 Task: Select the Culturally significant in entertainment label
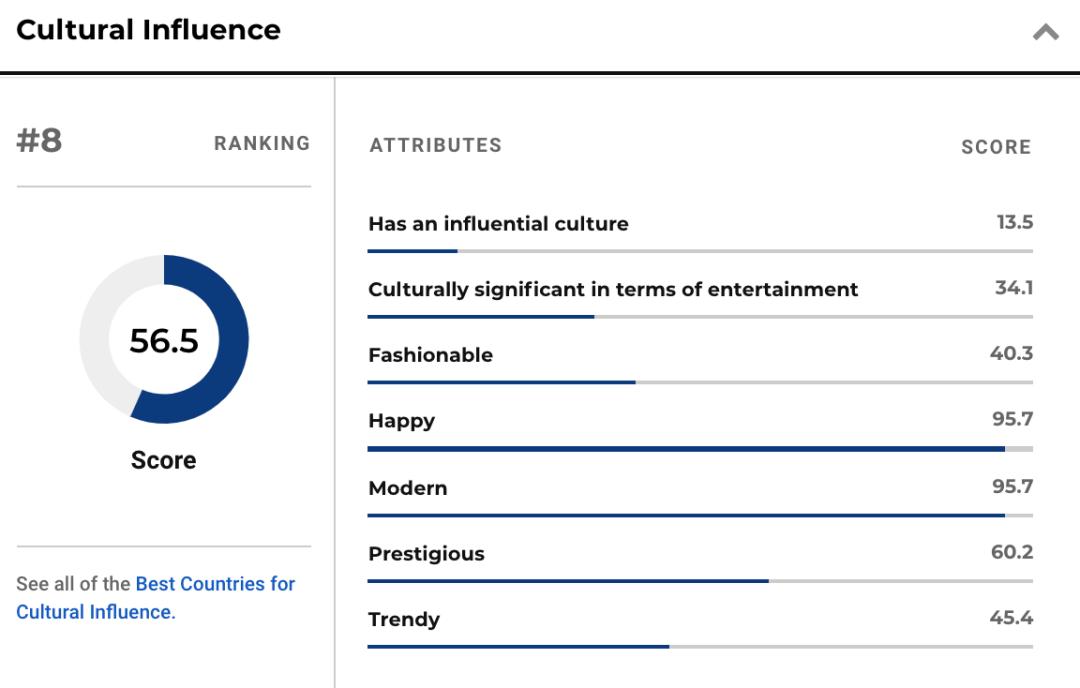tap(612, 290)
